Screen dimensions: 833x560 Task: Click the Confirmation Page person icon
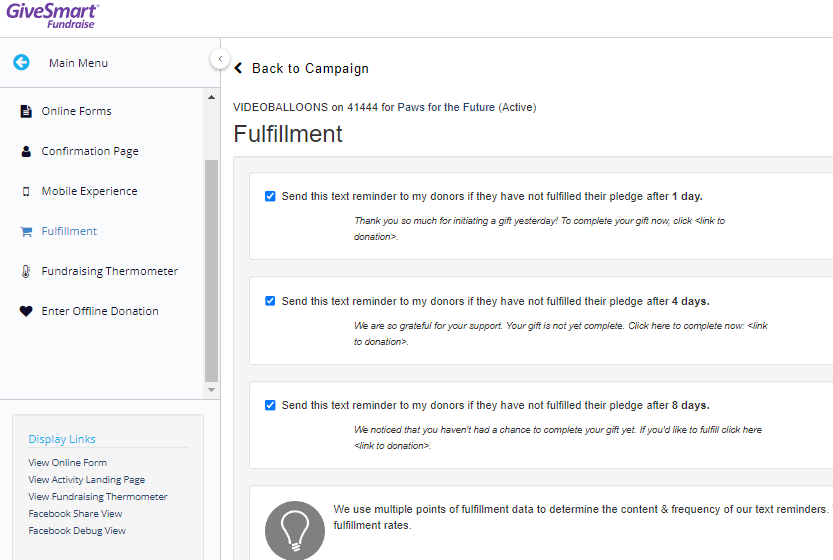[x=26, y=151]
